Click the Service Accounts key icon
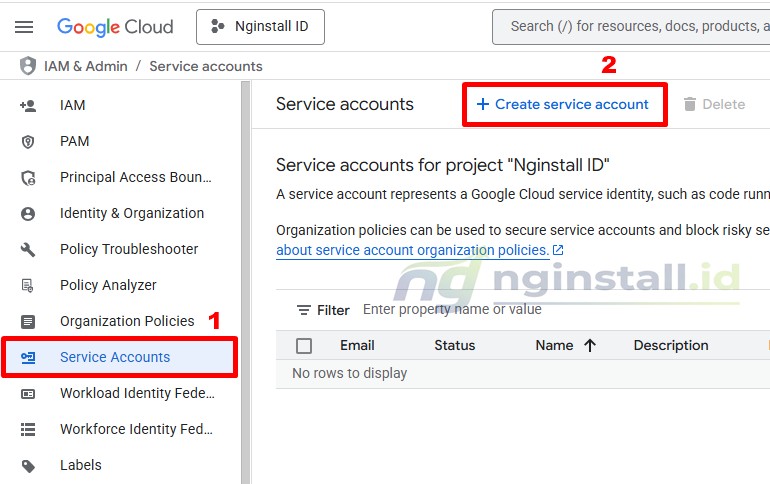 point(28,357)
